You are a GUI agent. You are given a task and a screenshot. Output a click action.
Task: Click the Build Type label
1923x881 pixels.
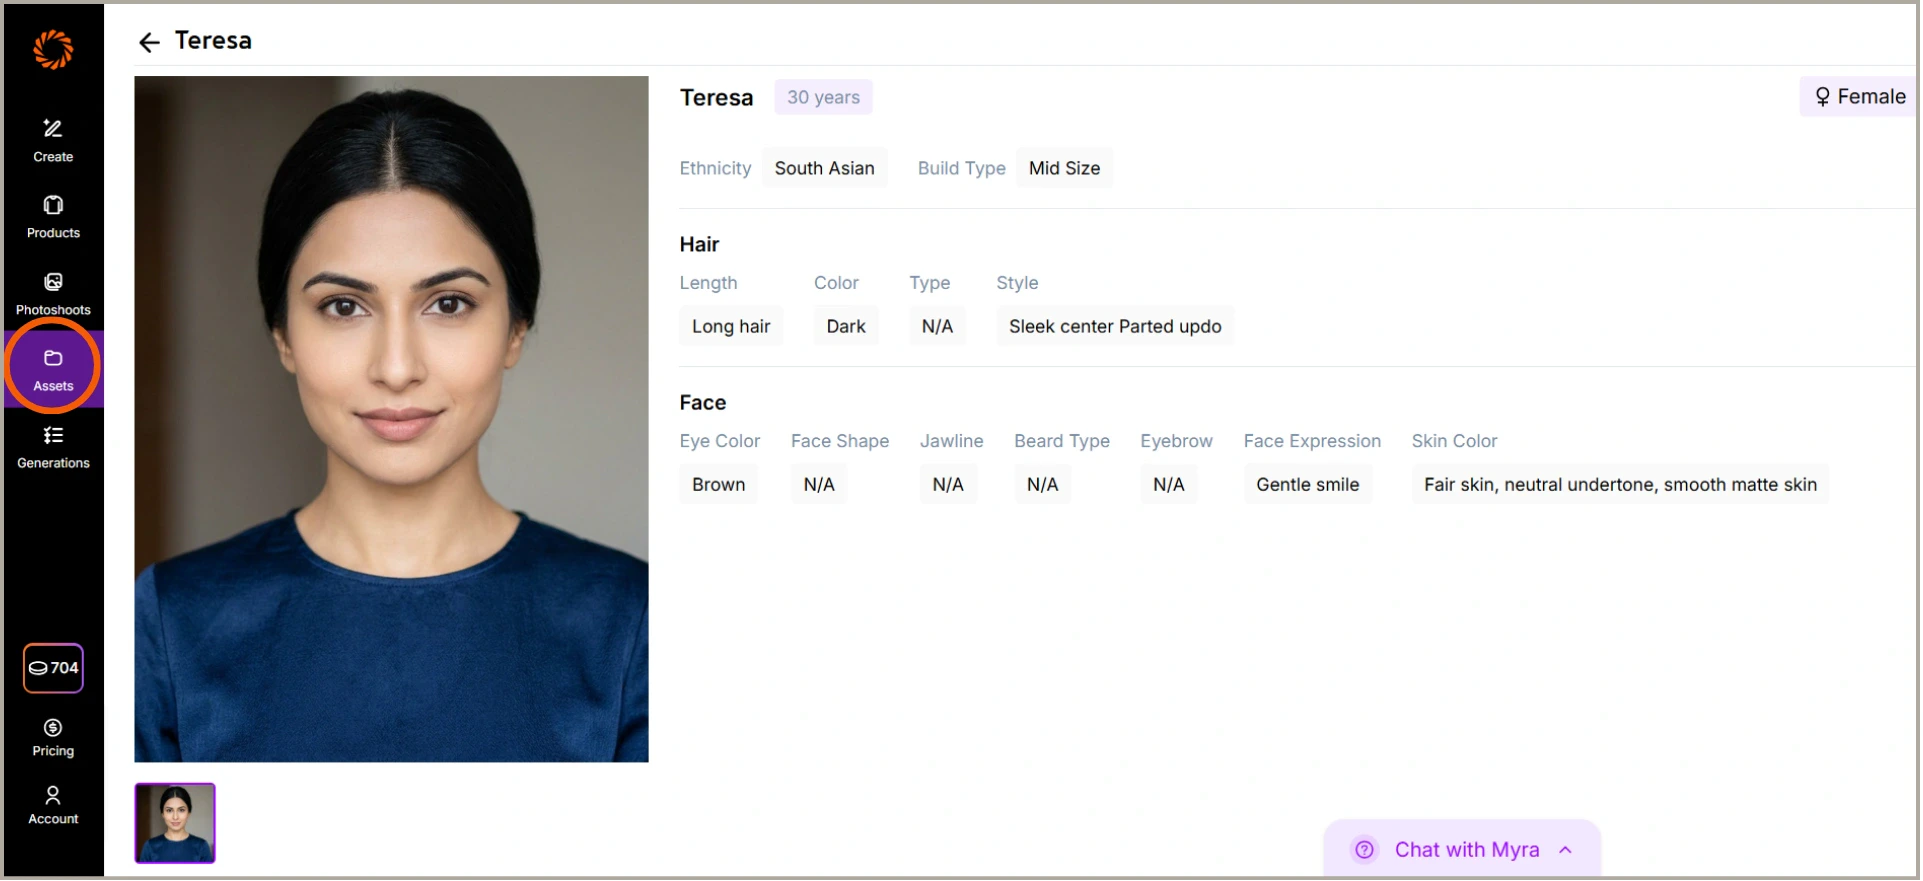(962, 168)
